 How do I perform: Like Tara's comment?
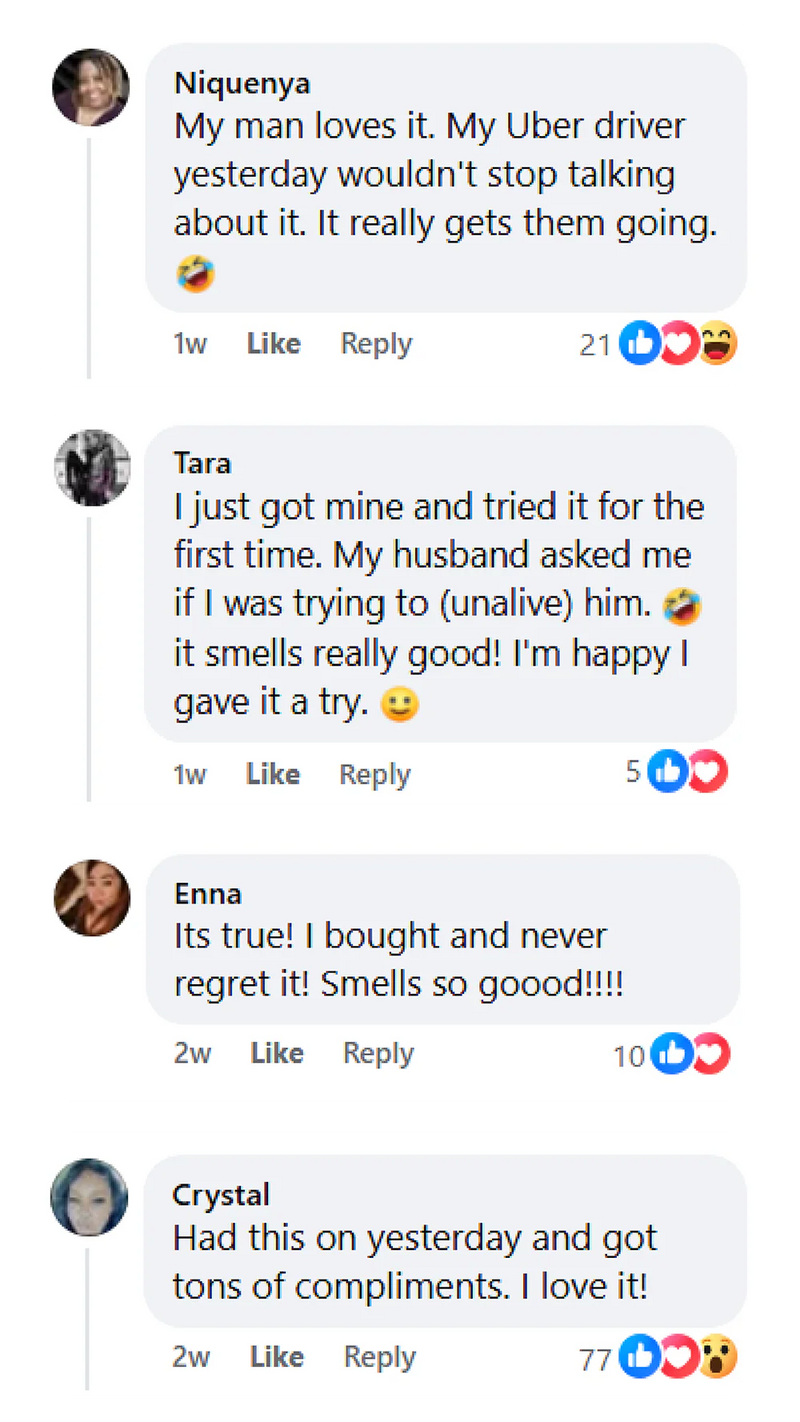273,774
